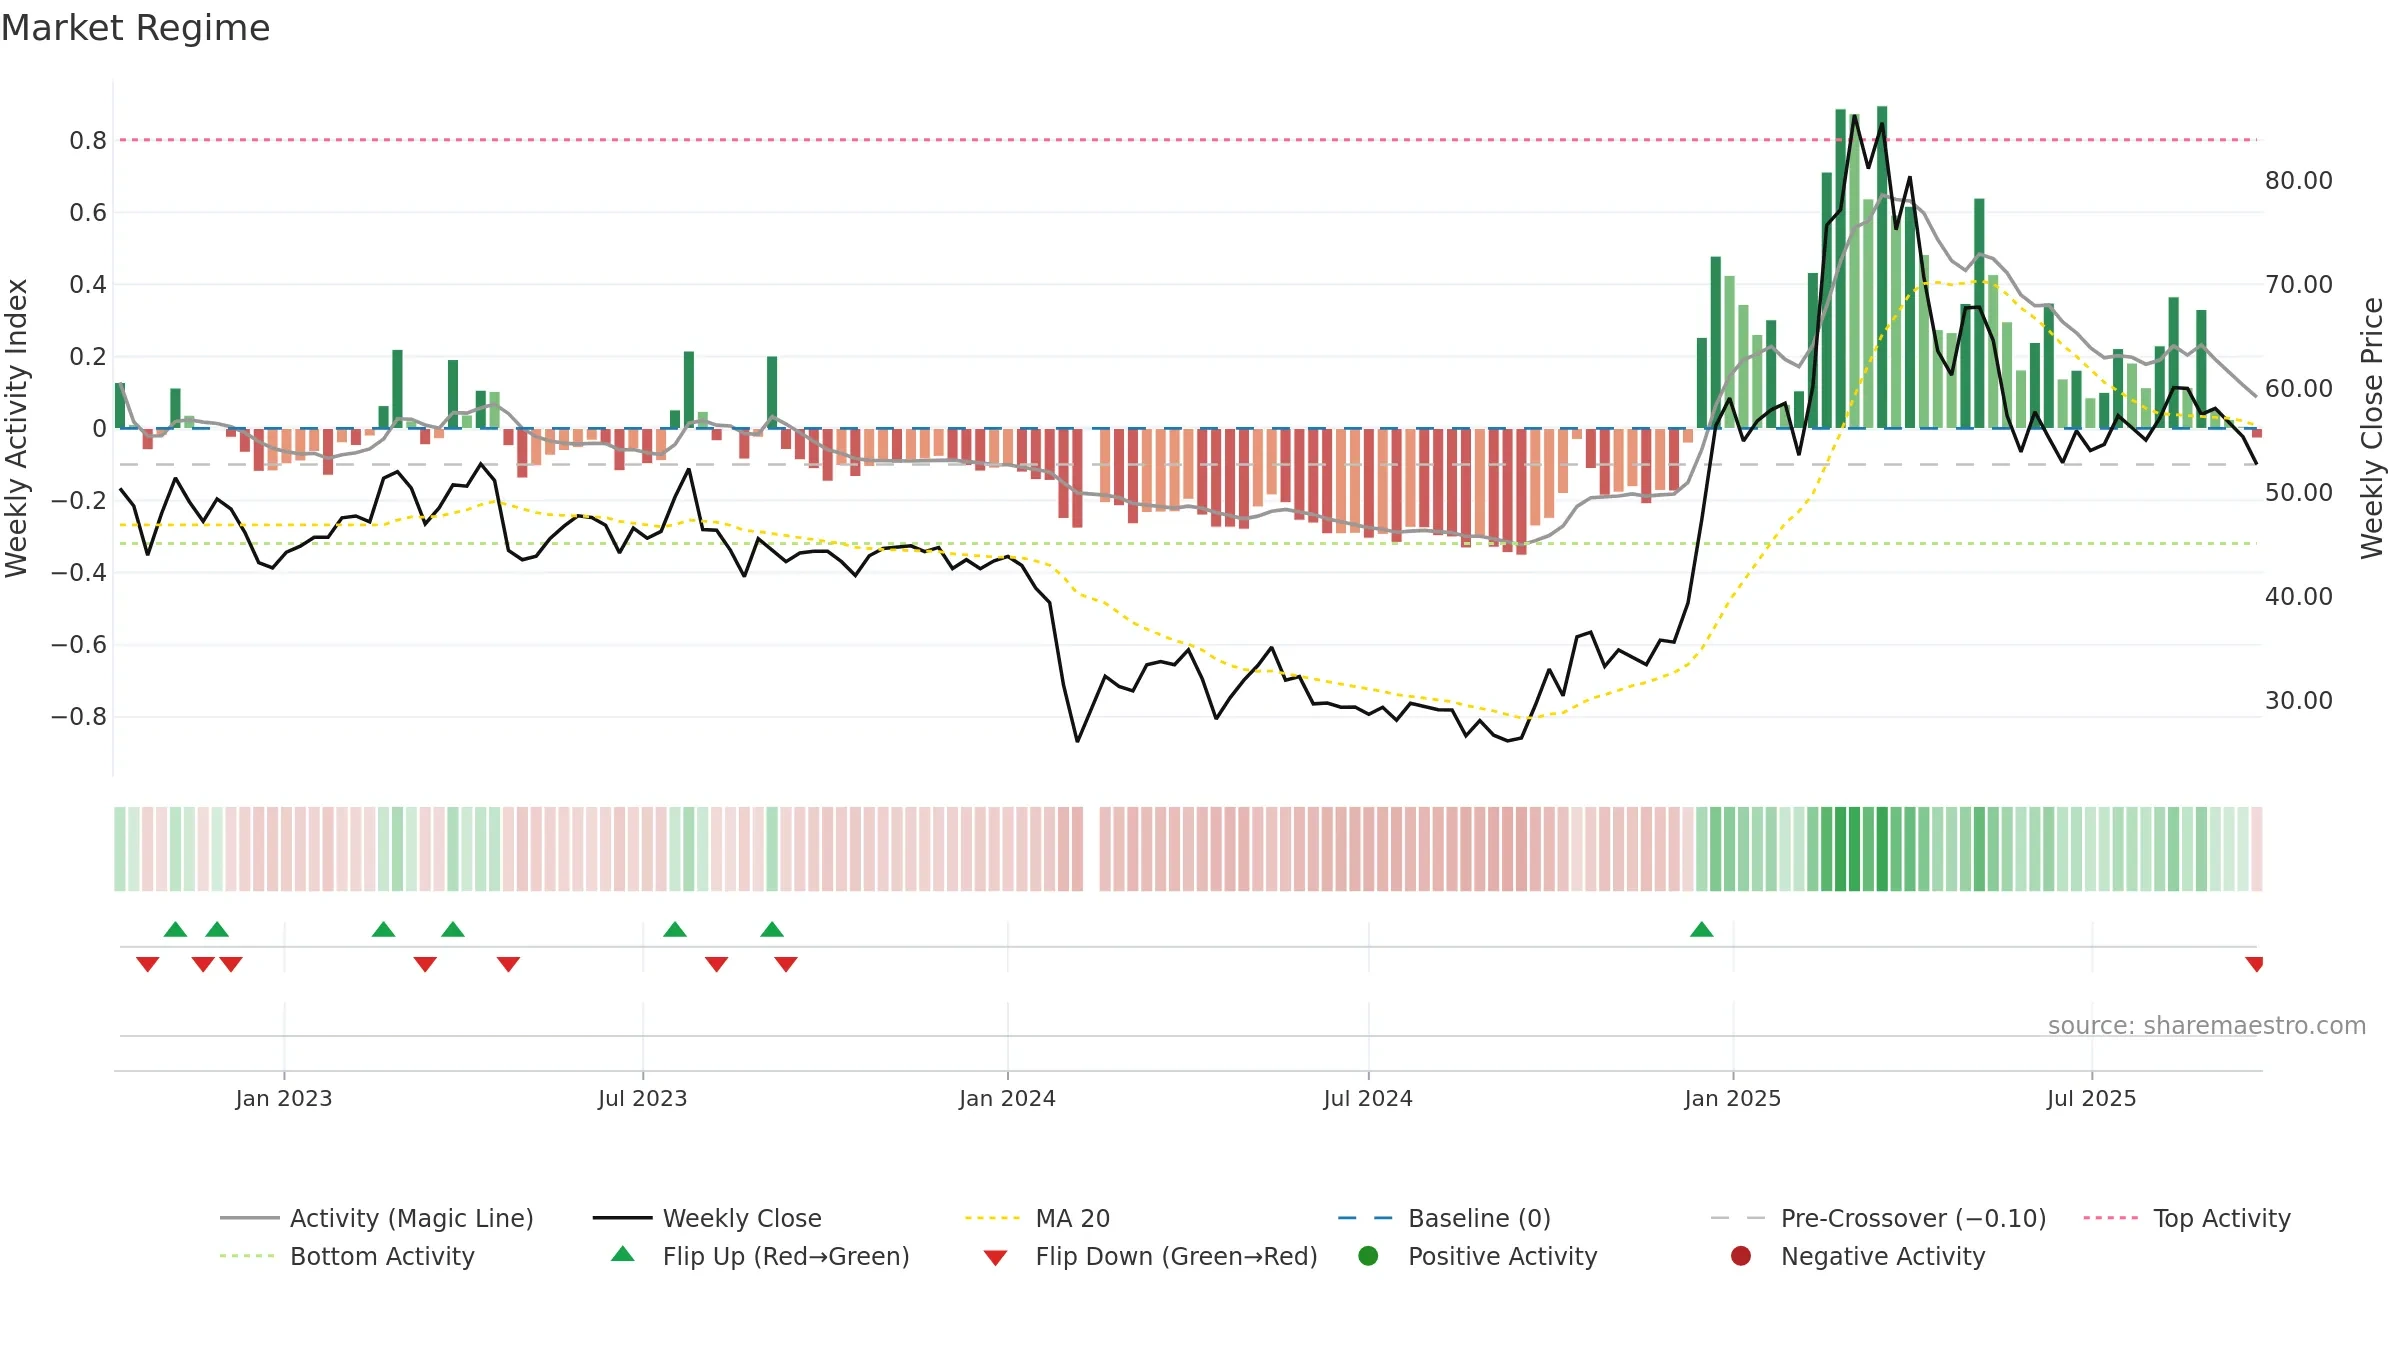Click the Jul 2023 axis label
The width and height of the screenshot is (2400, 1350).
pos(643,1098)
